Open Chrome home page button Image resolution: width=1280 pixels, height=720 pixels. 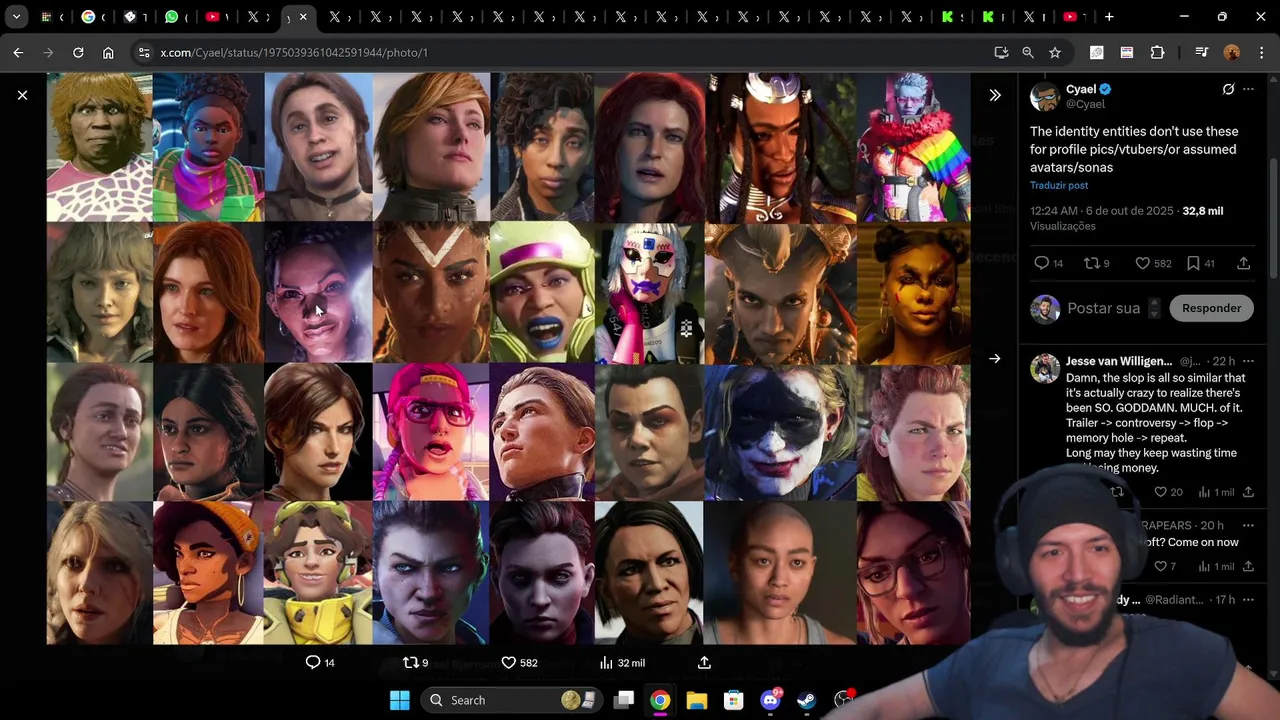(x=108, y=52)
